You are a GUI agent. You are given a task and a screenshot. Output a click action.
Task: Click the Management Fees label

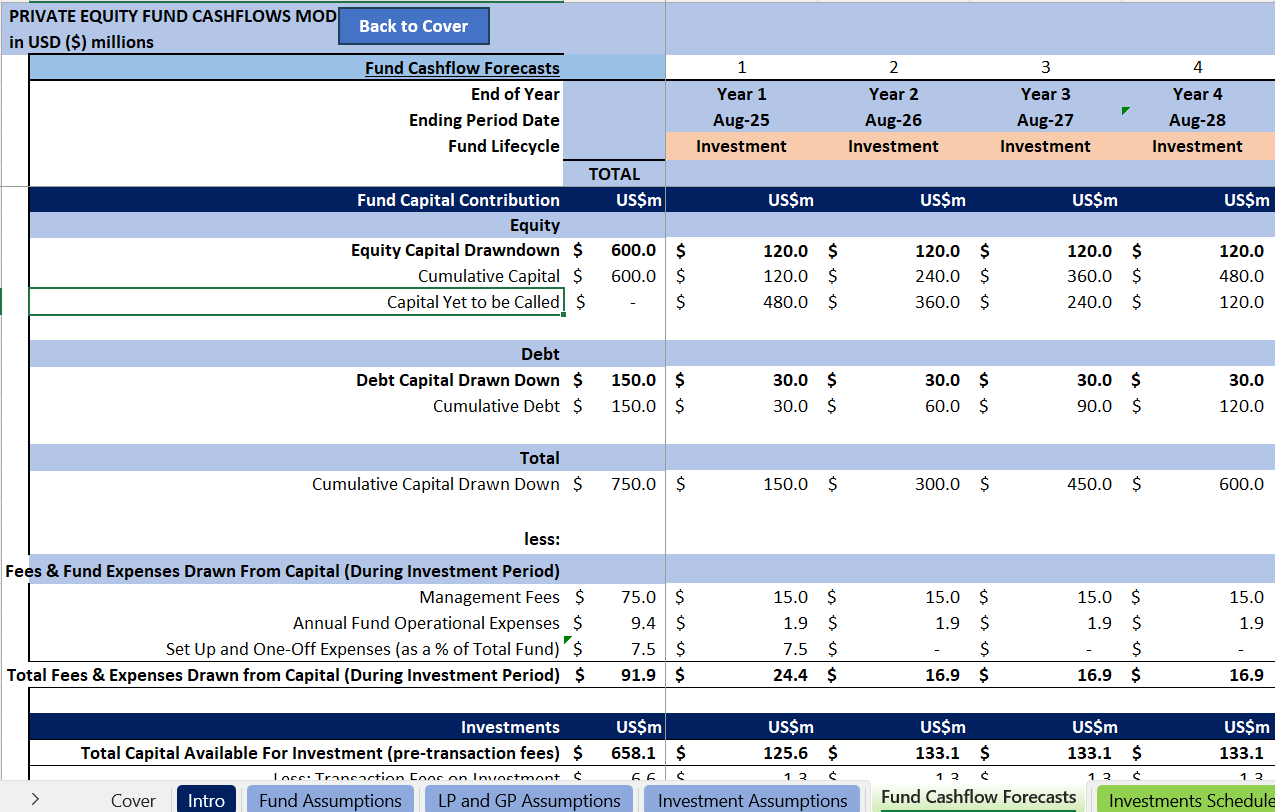[490, 597]
